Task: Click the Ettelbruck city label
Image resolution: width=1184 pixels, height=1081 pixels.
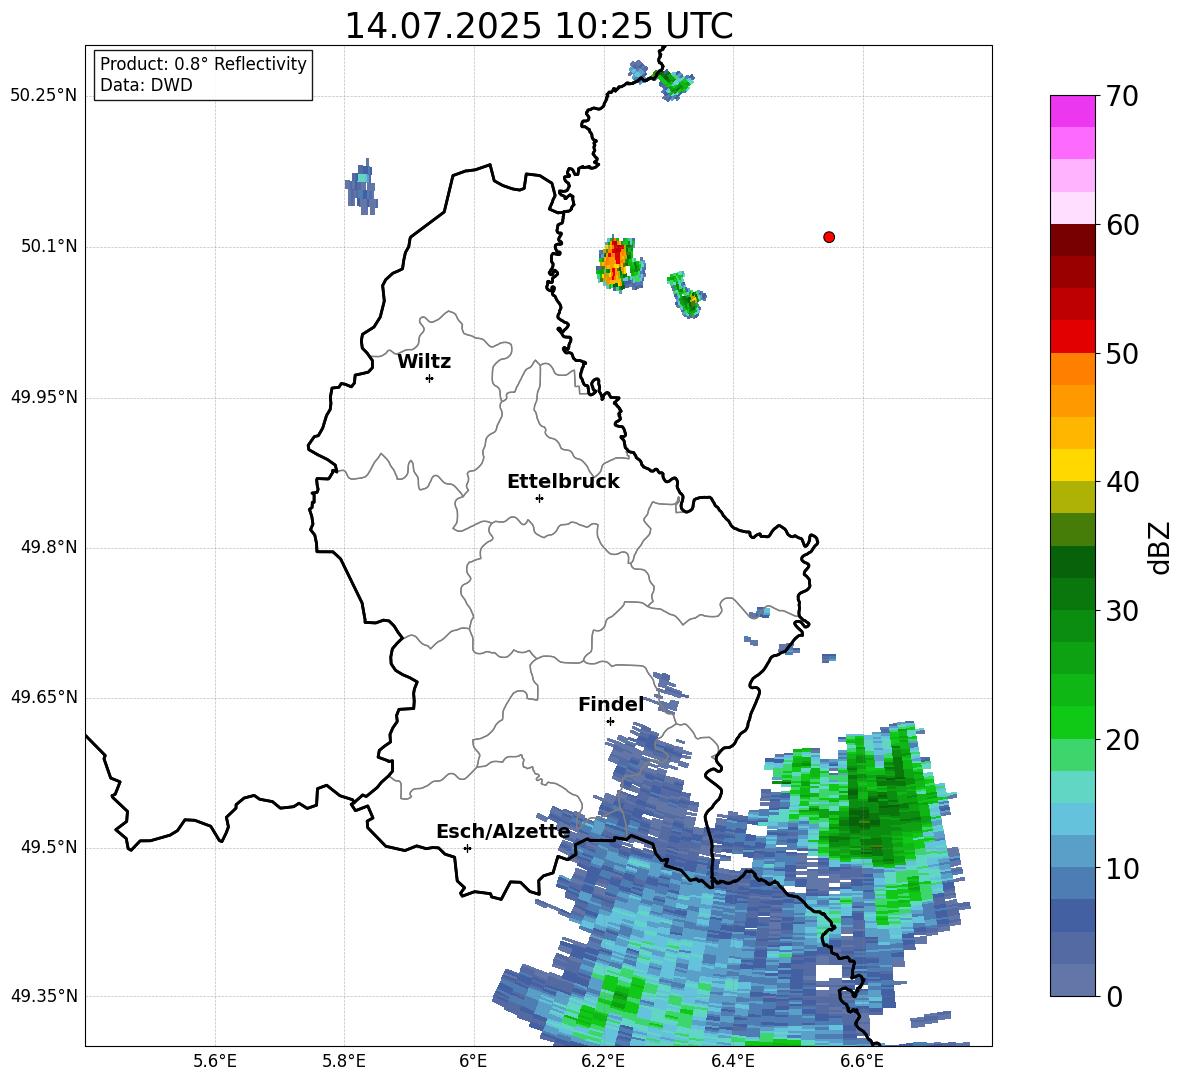Action: point(563,482)
